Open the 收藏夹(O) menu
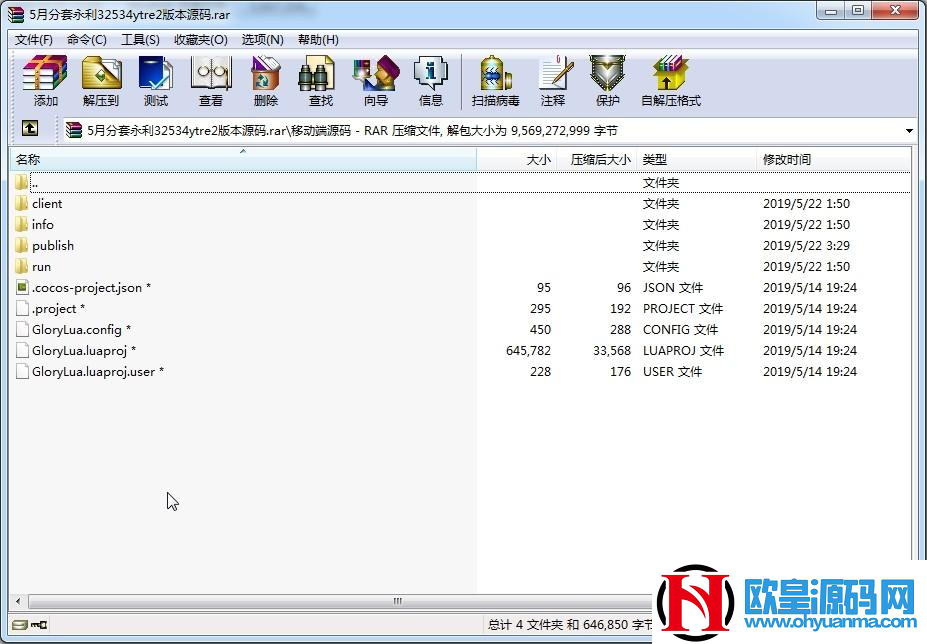 (201, 40)
